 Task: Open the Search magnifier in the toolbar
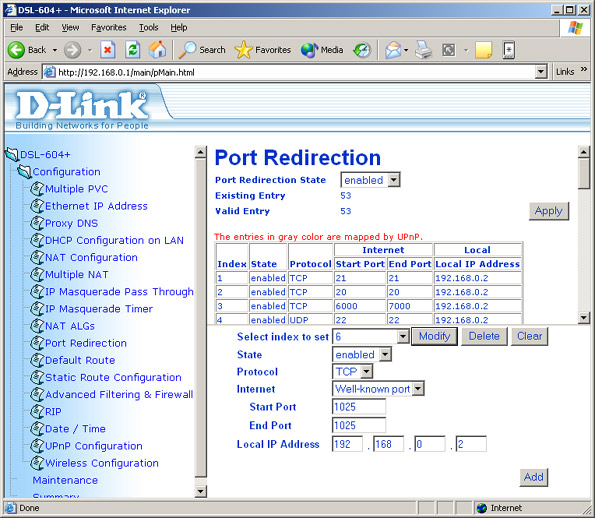coord(202,50)
